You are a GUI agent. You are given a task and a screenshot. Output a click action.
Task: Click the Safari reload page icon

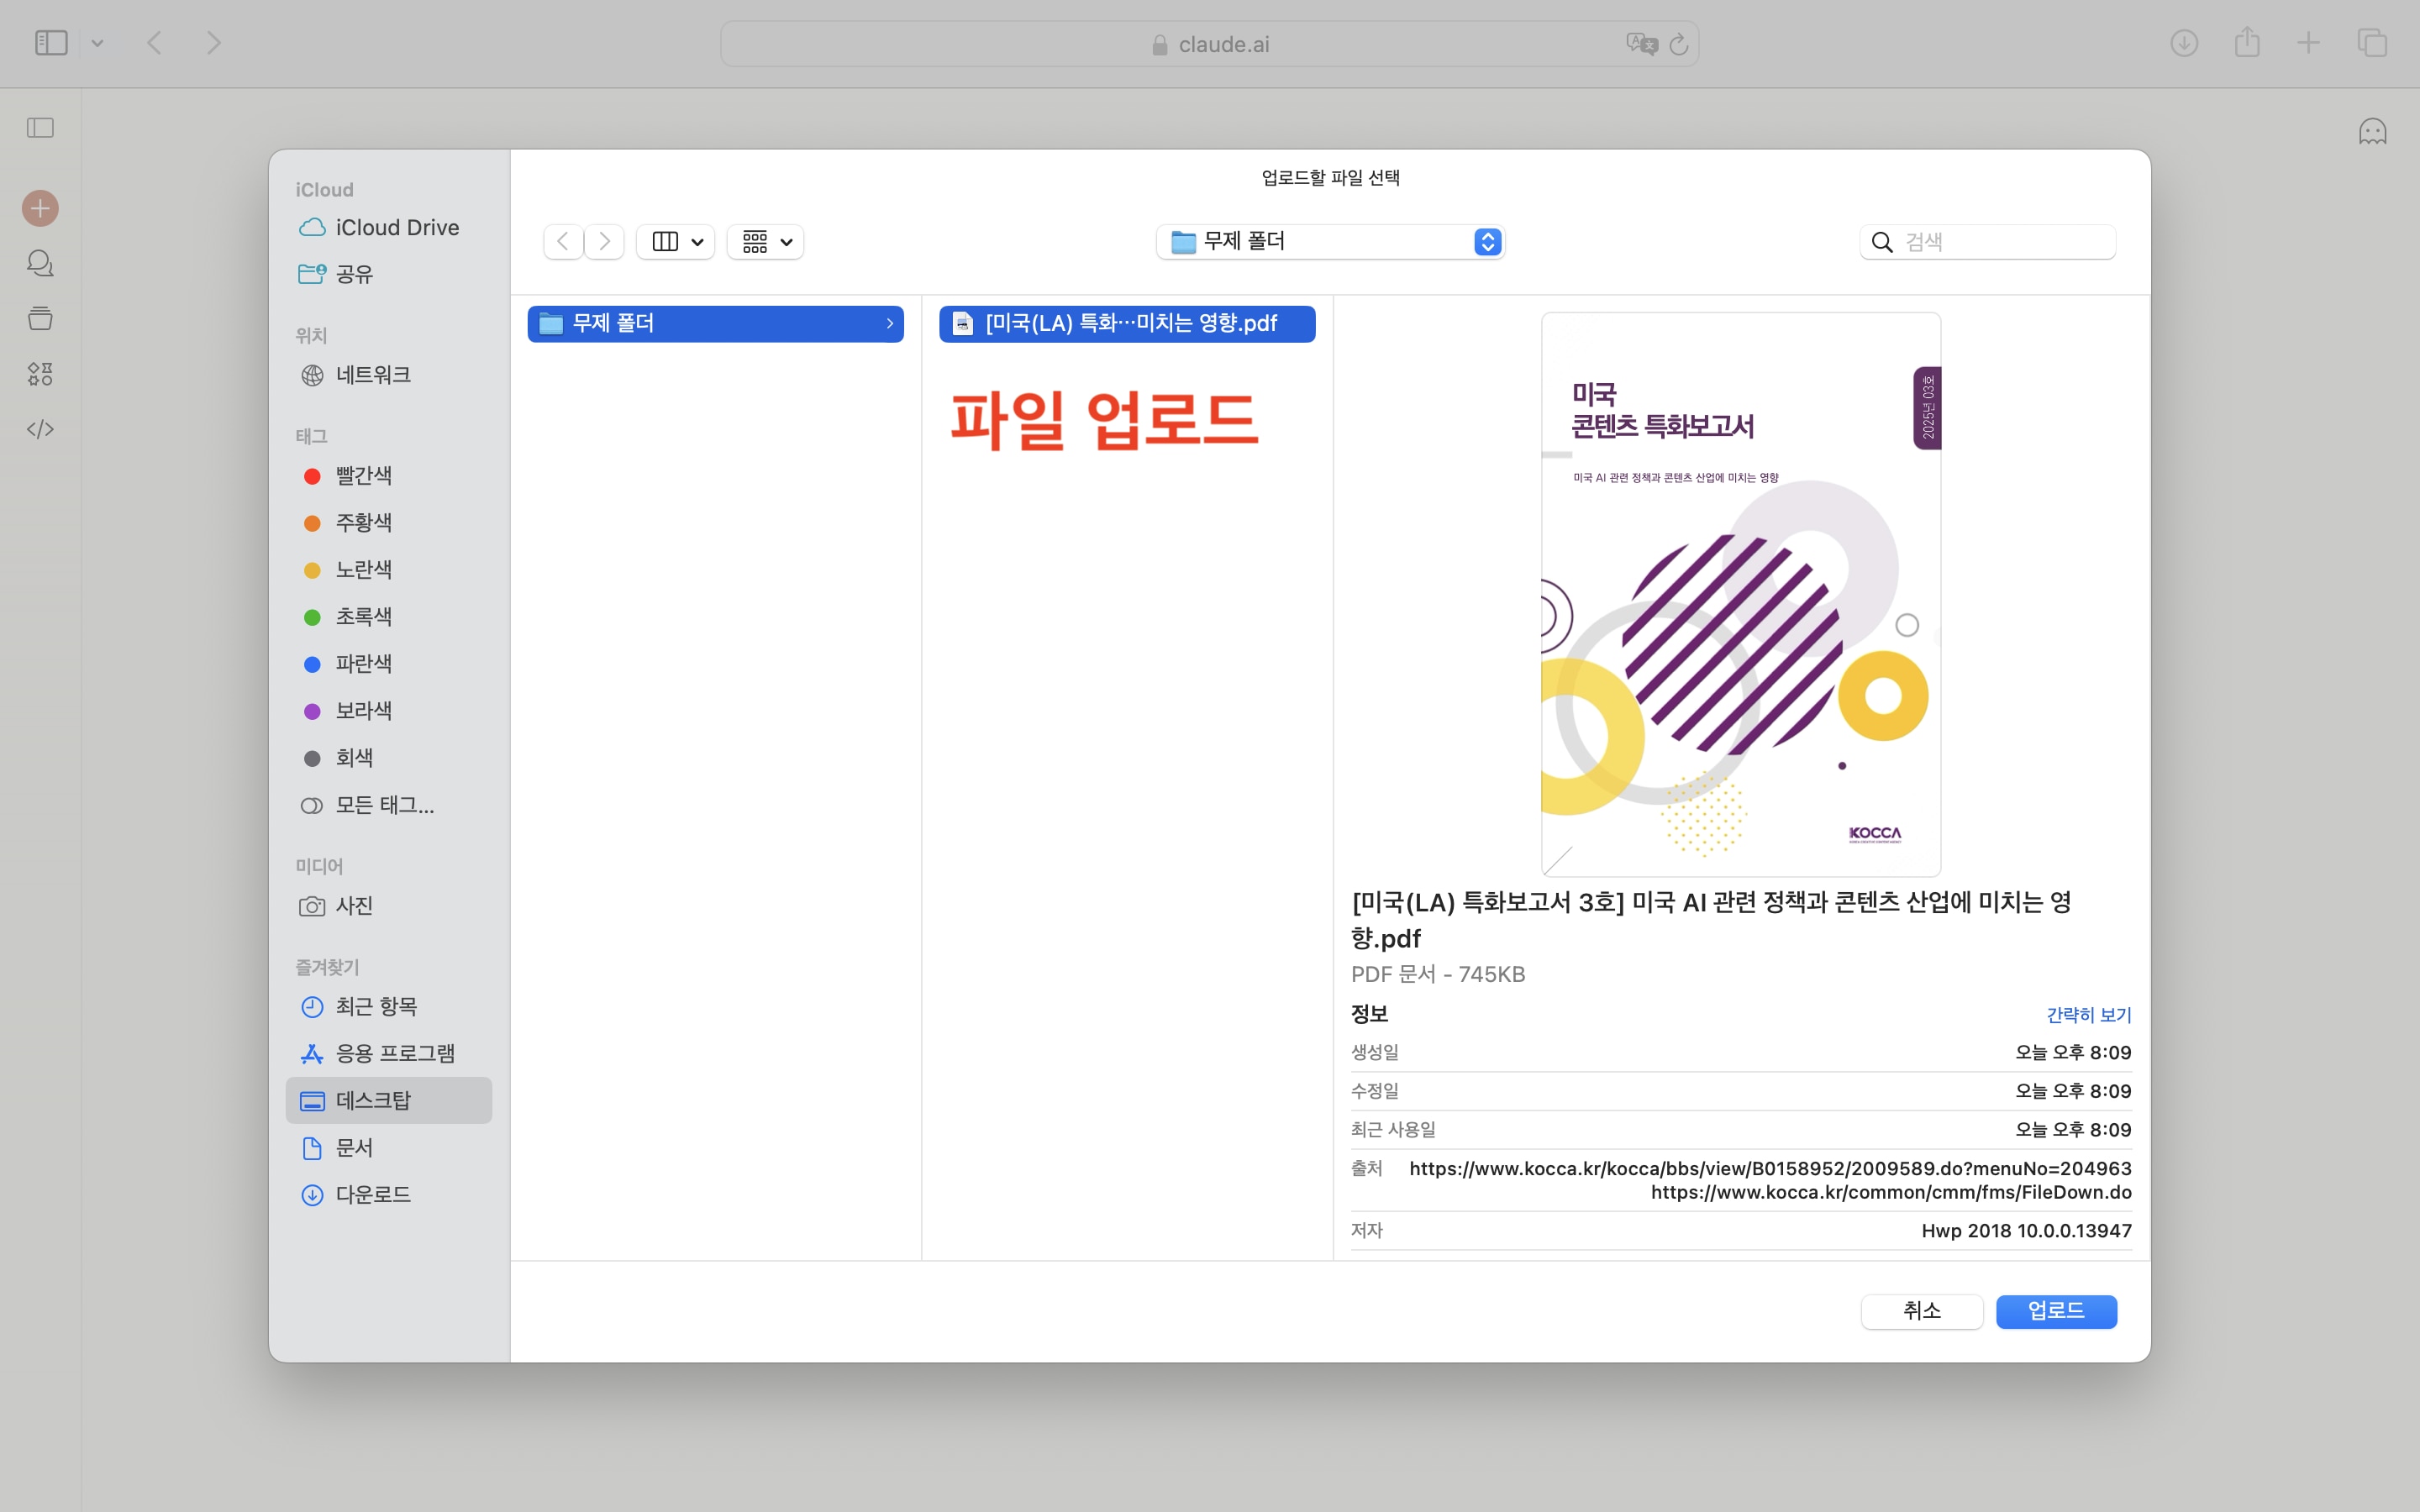tap(1679, 44)
